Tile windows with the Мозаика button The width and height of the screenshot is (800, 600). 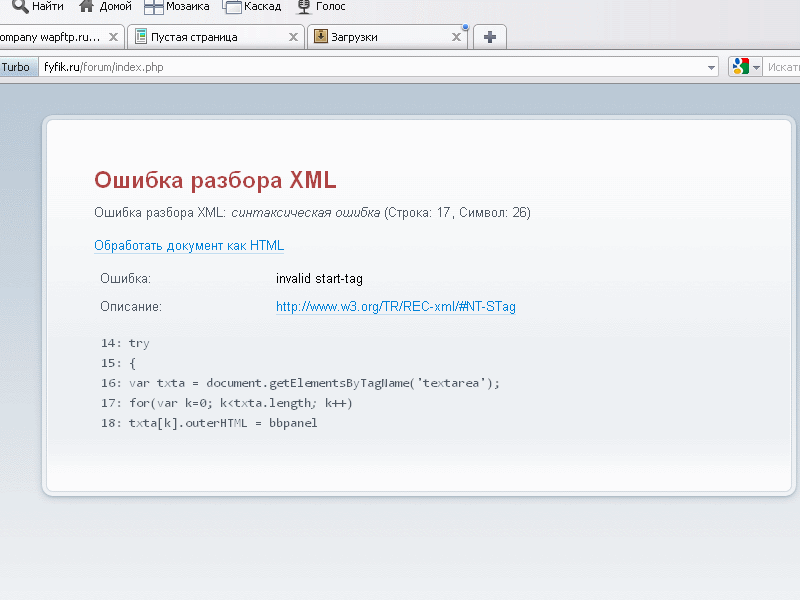click(x=154, y=7)
